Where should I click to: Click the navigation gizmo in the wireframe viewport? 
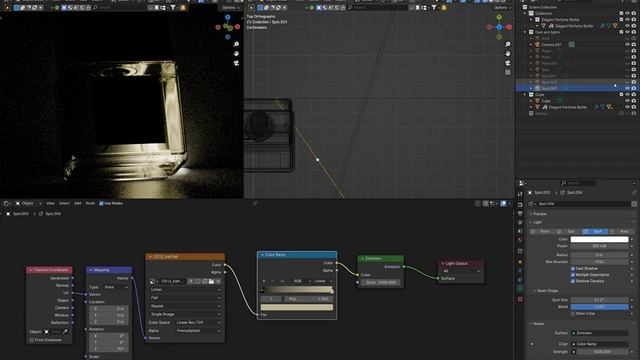[x=499, y=27]
